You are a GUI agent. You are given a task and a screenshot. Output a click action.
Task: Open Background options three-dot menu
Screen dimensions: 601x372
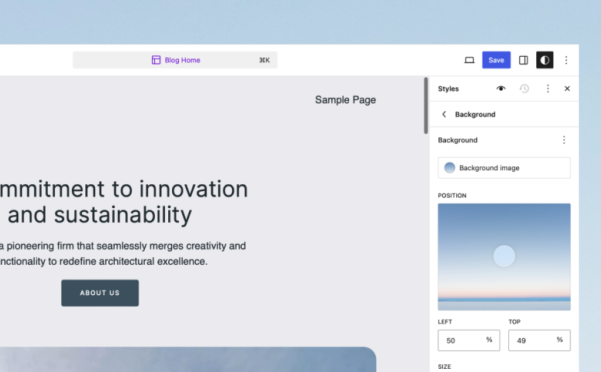click(x=564, y=140)
